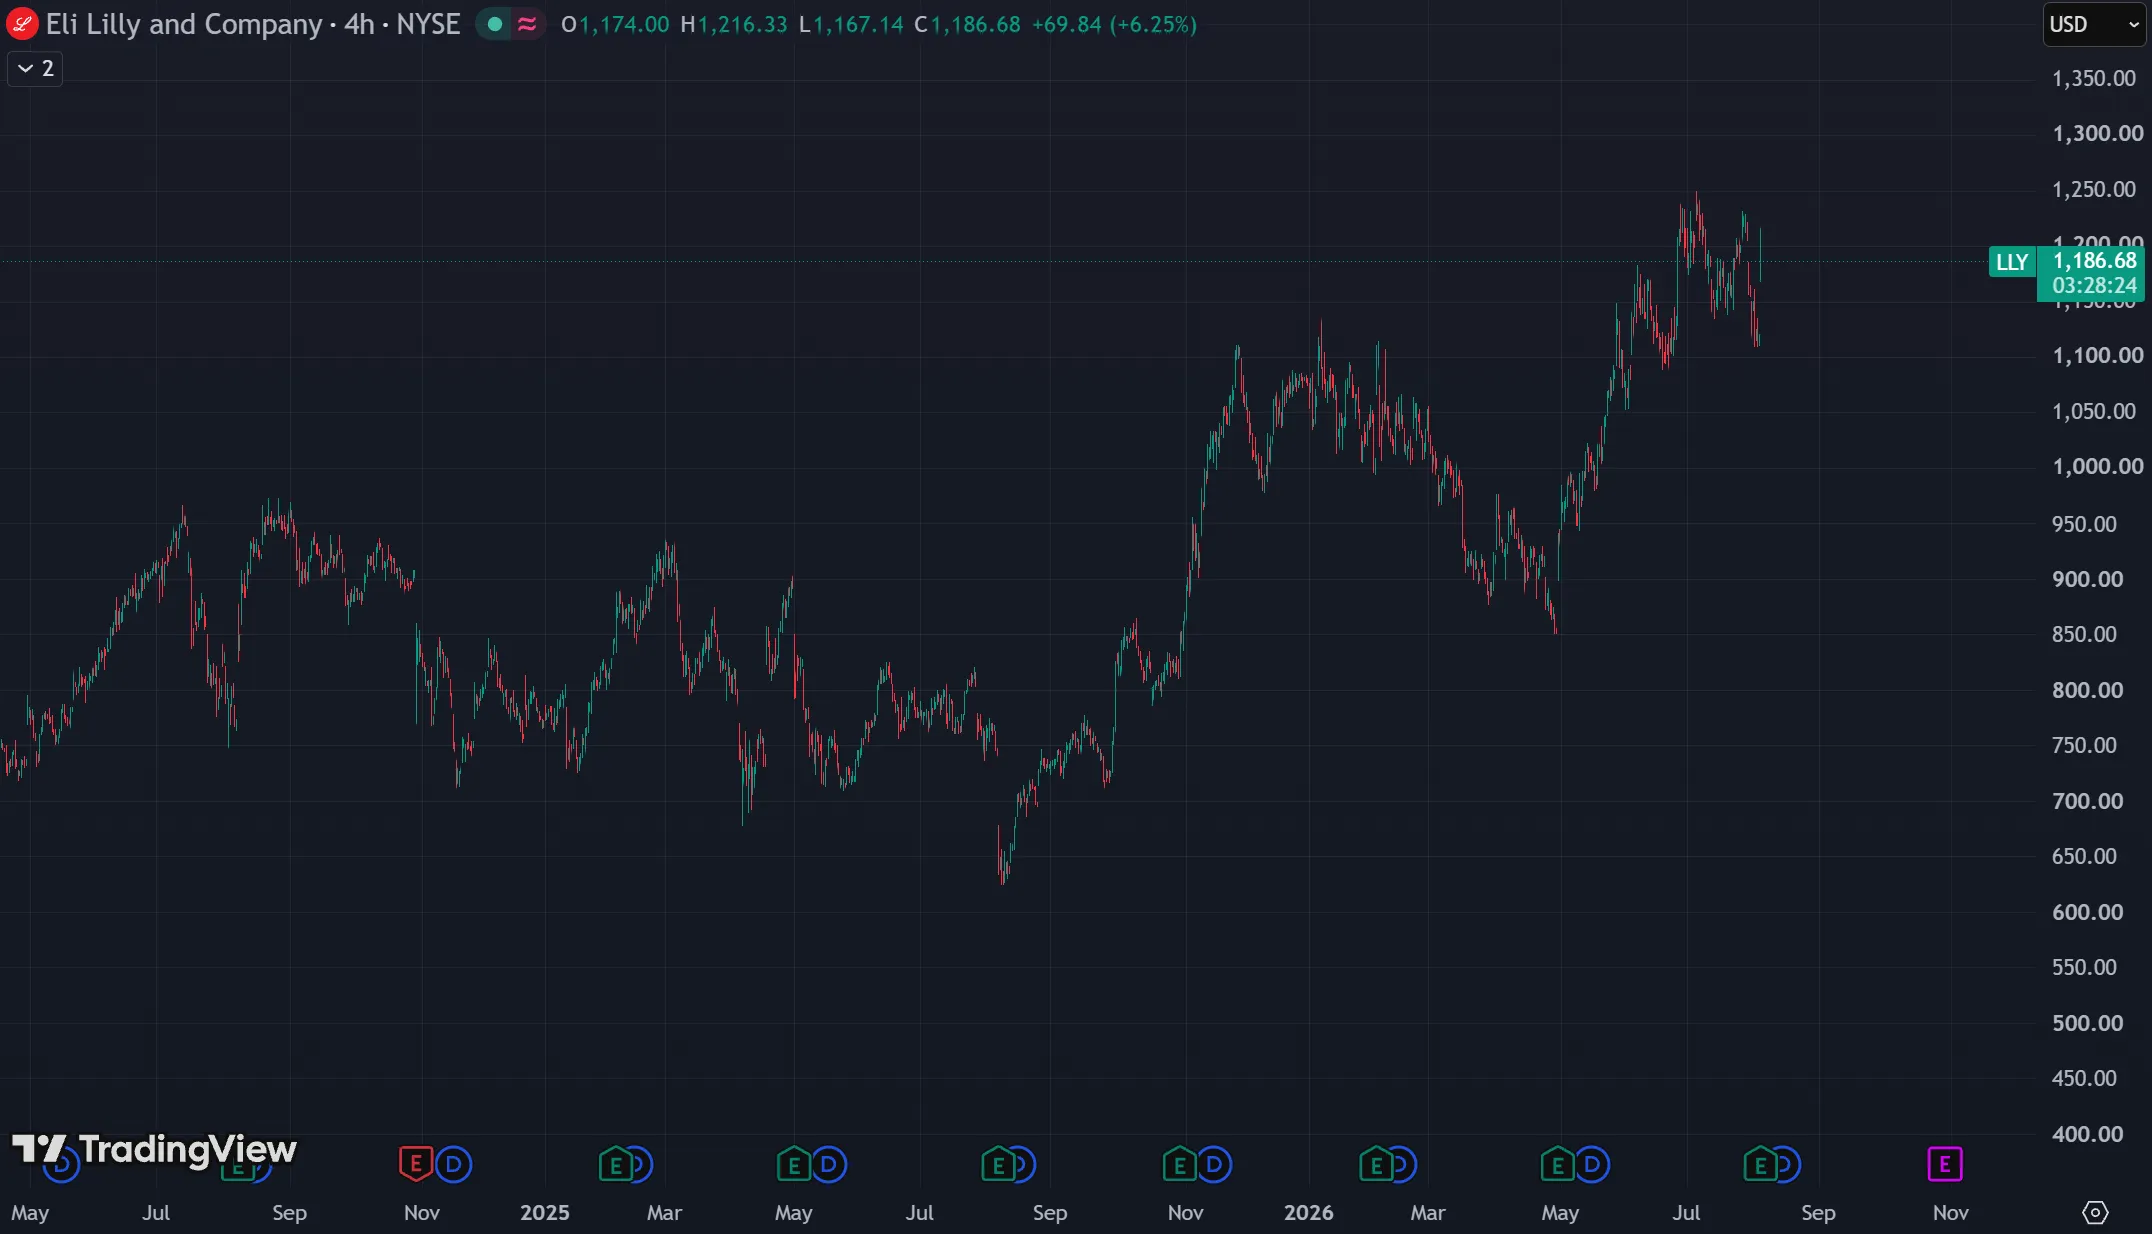Click the 600.00 price scale label
2152x1234 pixels.
[2087, 912]
